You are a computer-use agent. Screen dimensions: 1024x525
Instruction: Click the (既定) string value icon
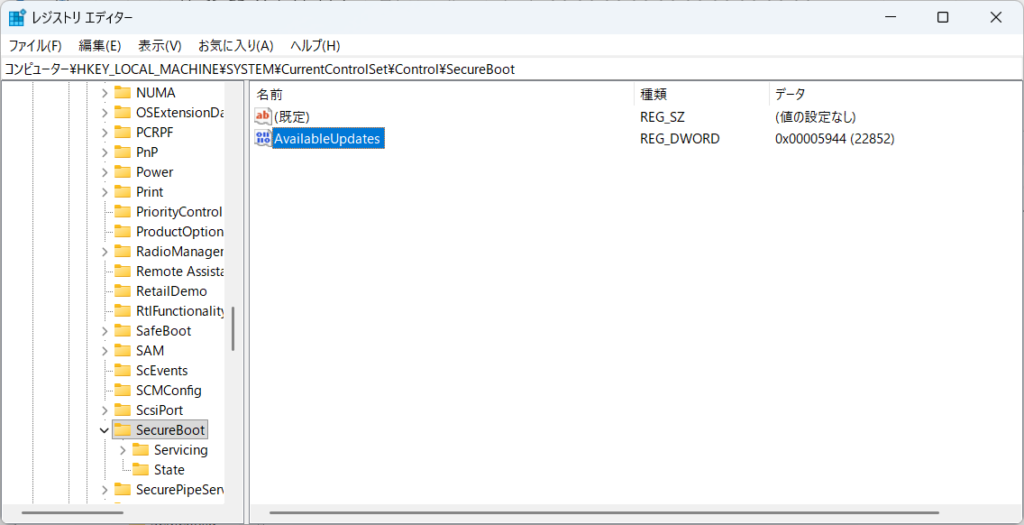tap(263, 117)
